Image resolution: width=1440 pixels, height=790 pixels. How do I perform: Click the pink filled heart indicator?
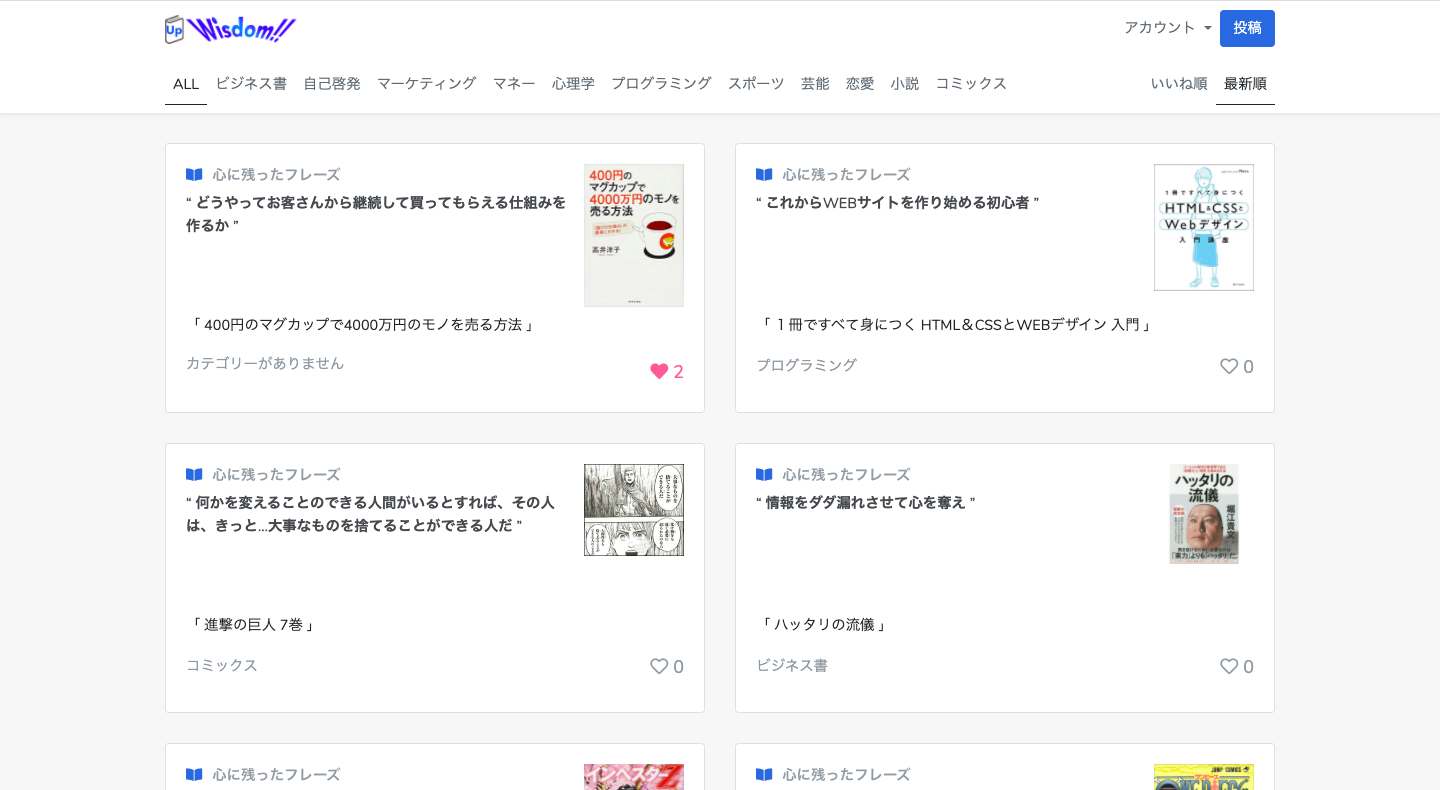click(x=660, y=370)
